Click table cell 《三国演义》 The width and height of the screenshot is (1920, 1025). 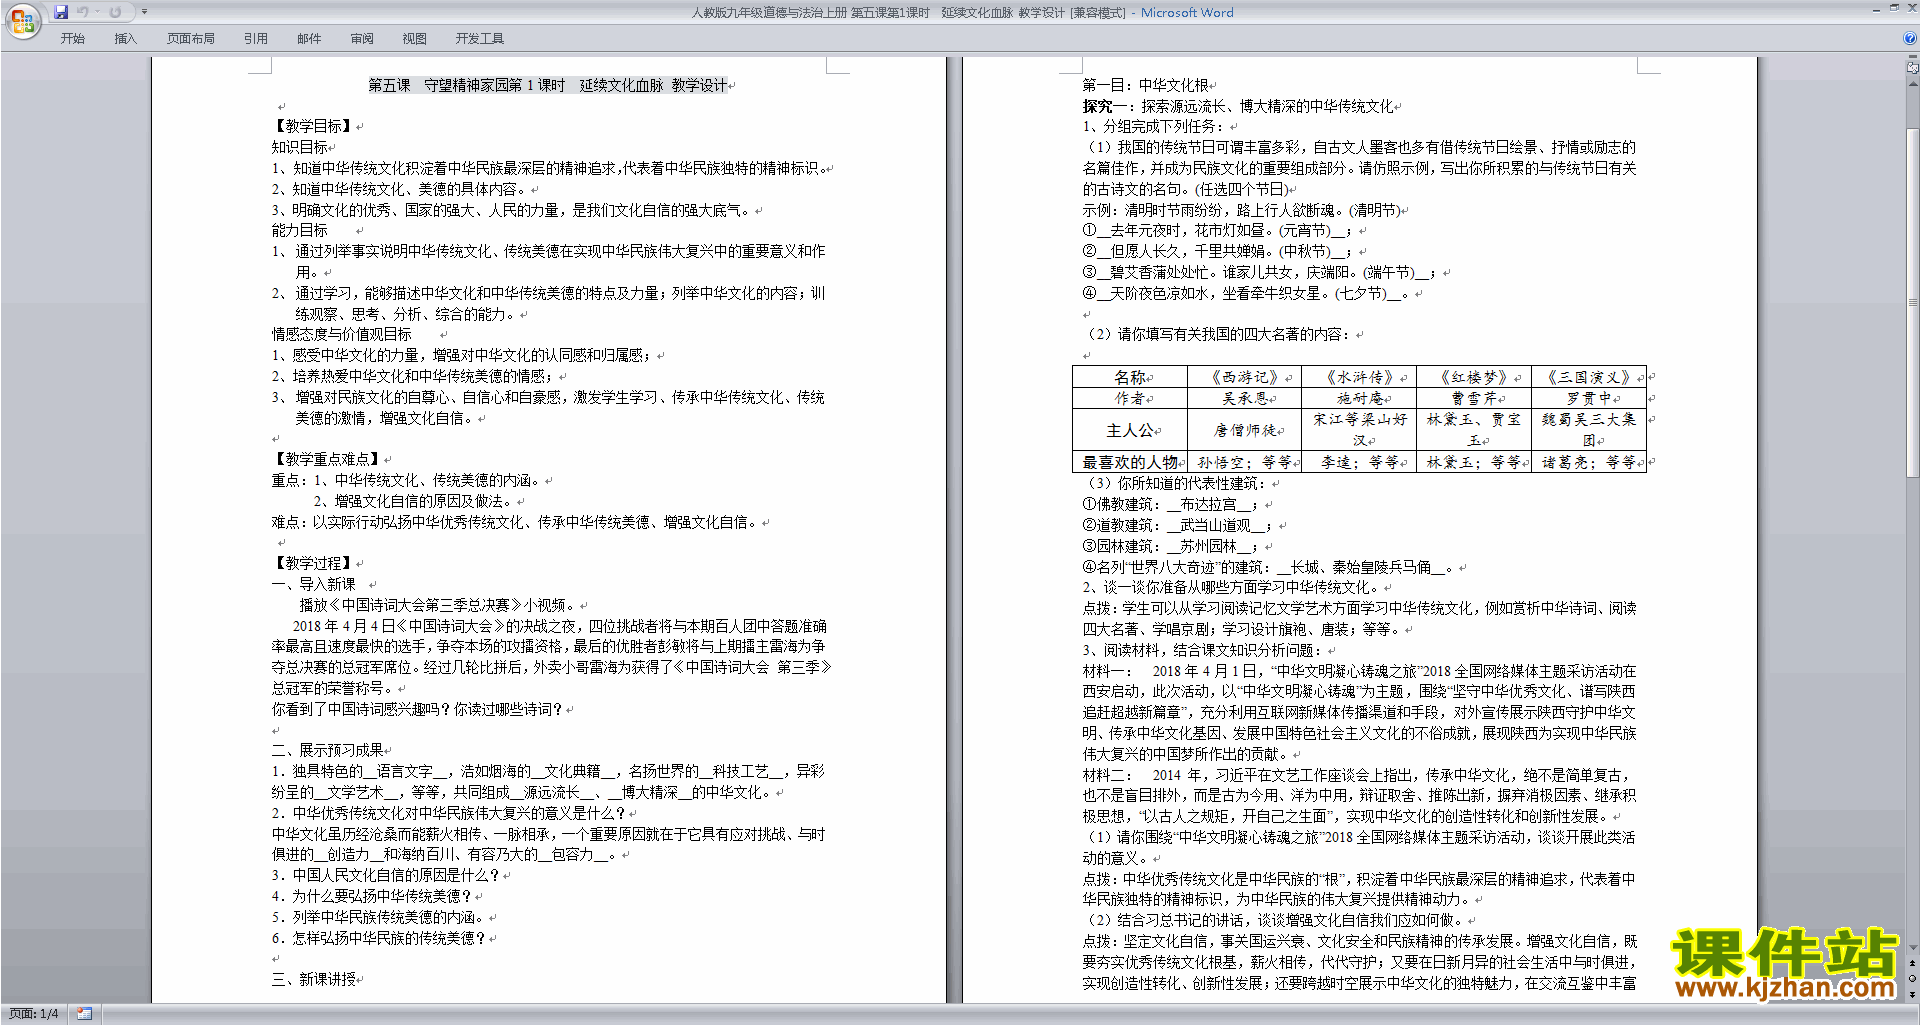coord(1589,378)
